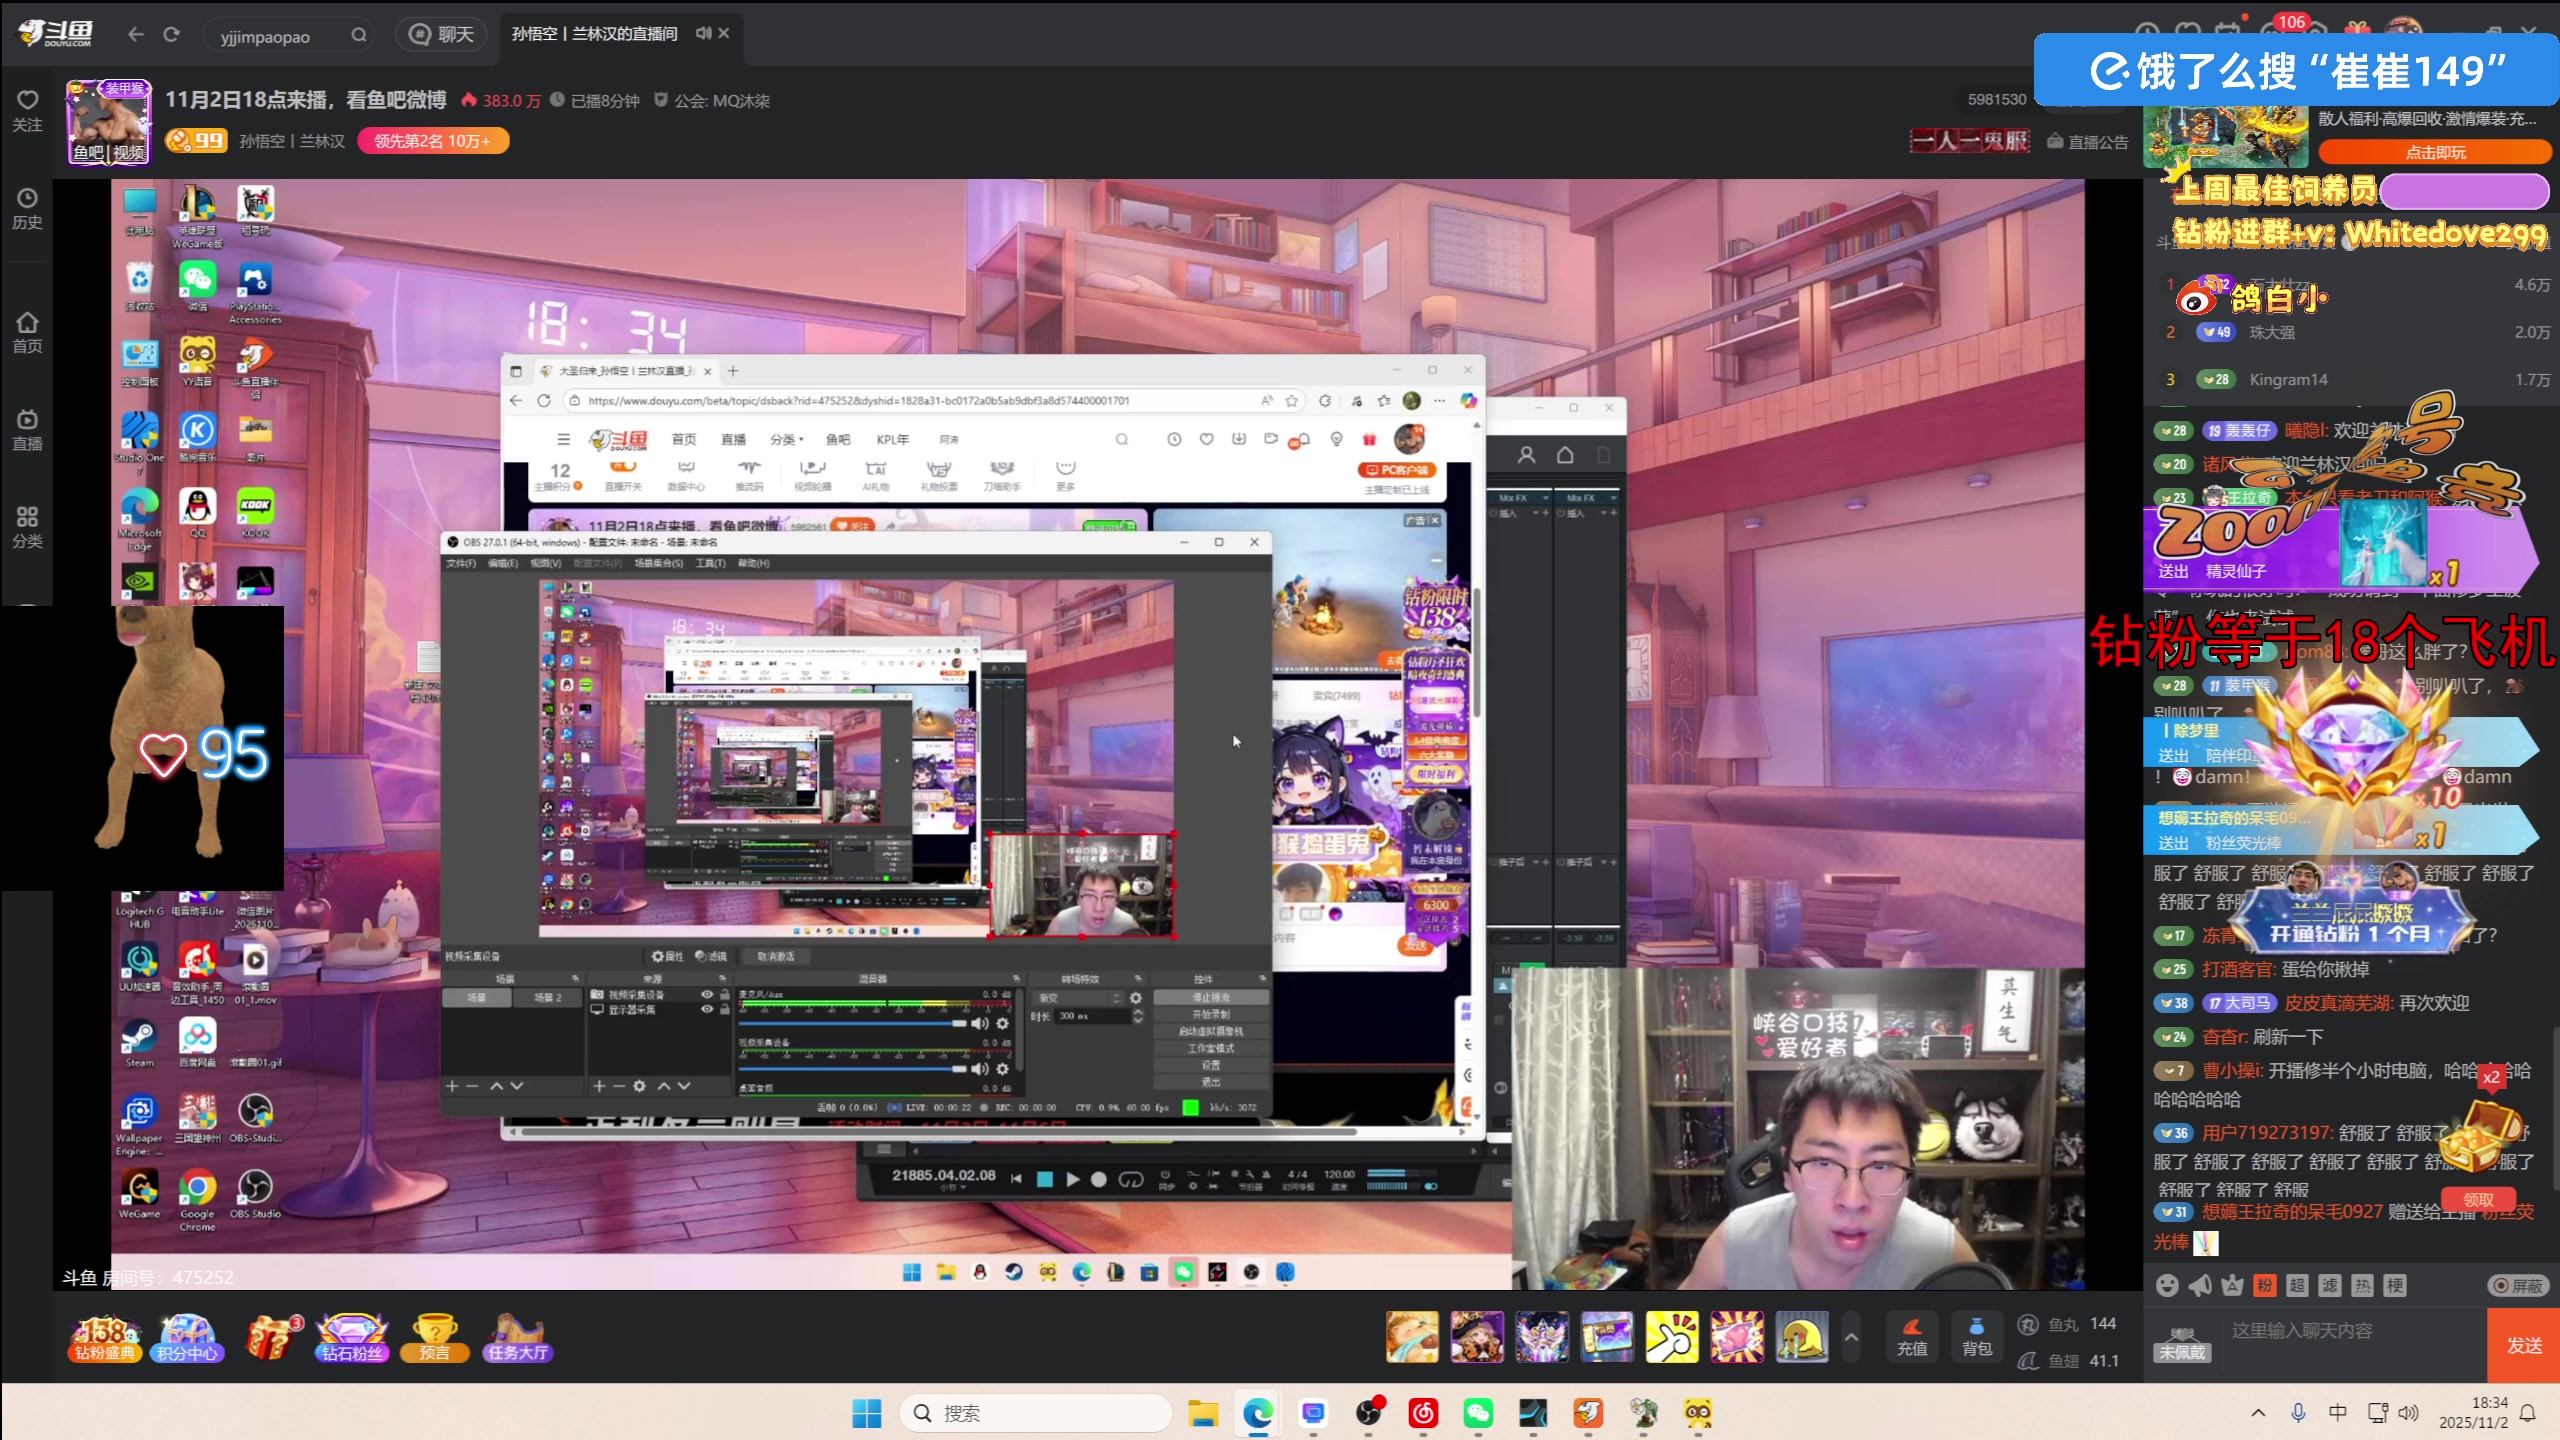The height and width of the screenshot is (1440, 2560).
Task: Select the 孙悟空 兰林汉的直播间 tab
Action: [594, 34]
